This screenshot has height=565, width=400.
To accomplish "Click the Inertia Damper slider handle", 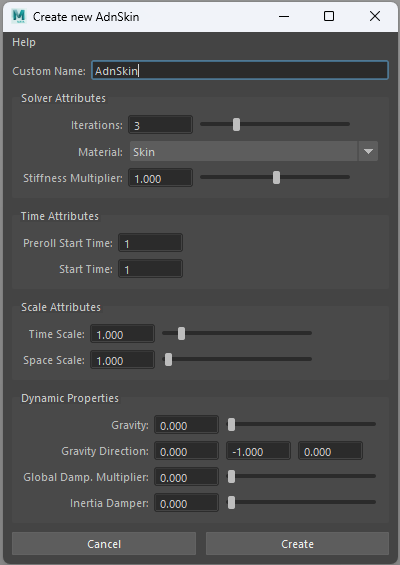I will click(x=231, y=502).
